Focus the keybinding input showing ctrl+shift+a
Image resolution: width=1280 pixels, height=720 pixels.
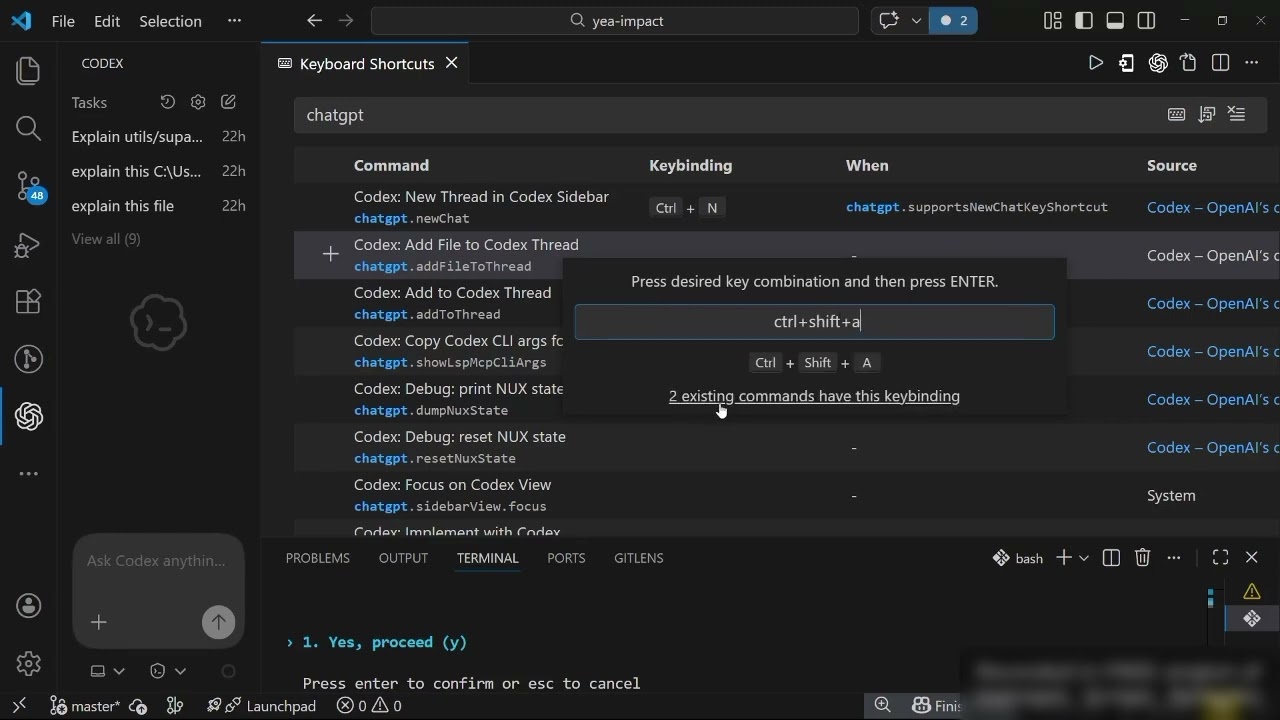point(814,322)
